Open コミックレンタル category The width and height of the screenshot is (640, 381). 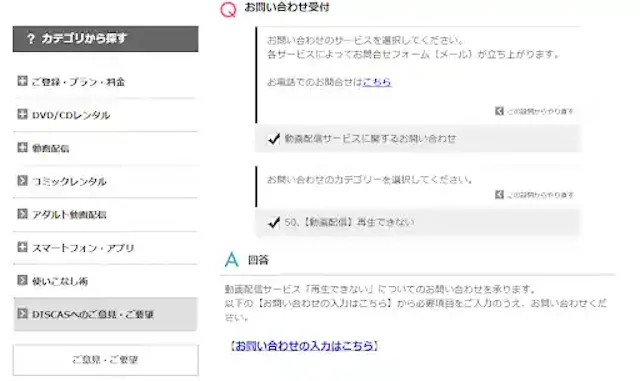coord(69,182)
